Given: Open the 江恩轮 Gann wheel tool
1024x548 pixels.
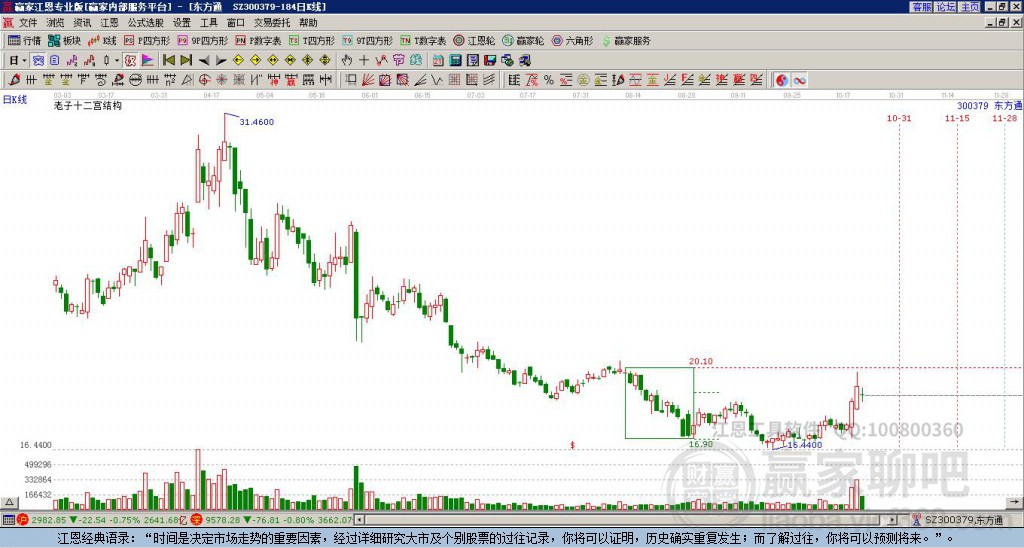Looking at the screenshot, I should (x=474, y=40).
